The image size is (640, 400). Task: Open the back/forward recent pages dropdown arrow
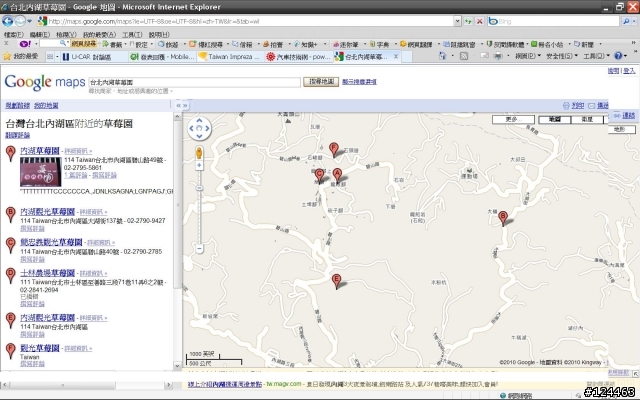(x=29, y=21)
